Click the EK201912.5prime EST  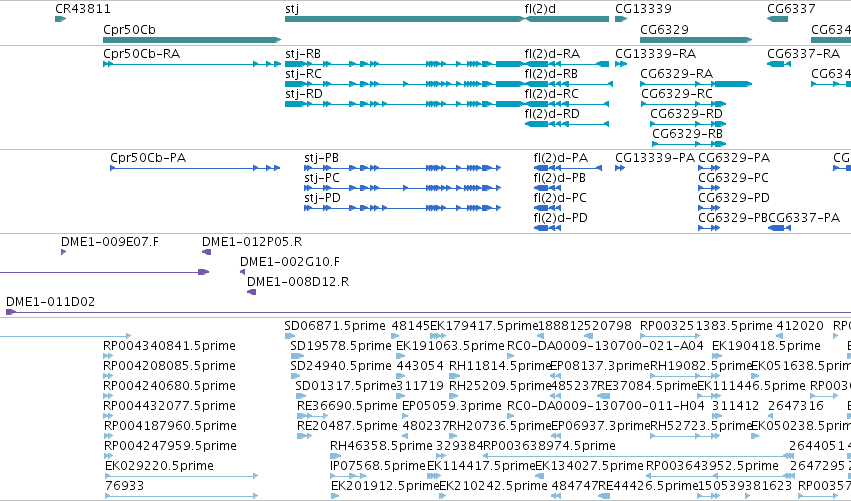(336, 496)
